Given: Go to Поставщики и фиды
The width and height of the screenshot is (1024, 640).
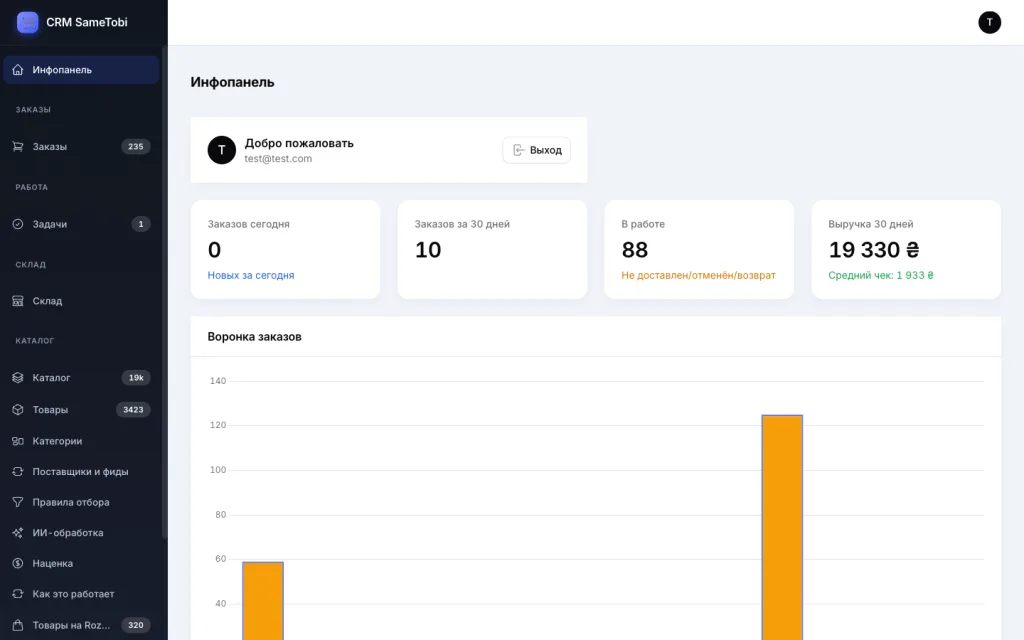Looking at the screenshot, I should point(81,472).
